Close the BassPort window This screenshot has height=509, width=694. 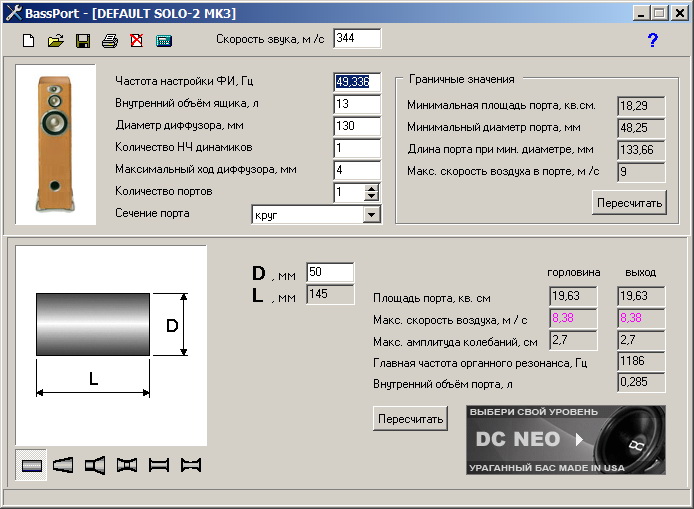pyautogui.click(x=679, y=13)
